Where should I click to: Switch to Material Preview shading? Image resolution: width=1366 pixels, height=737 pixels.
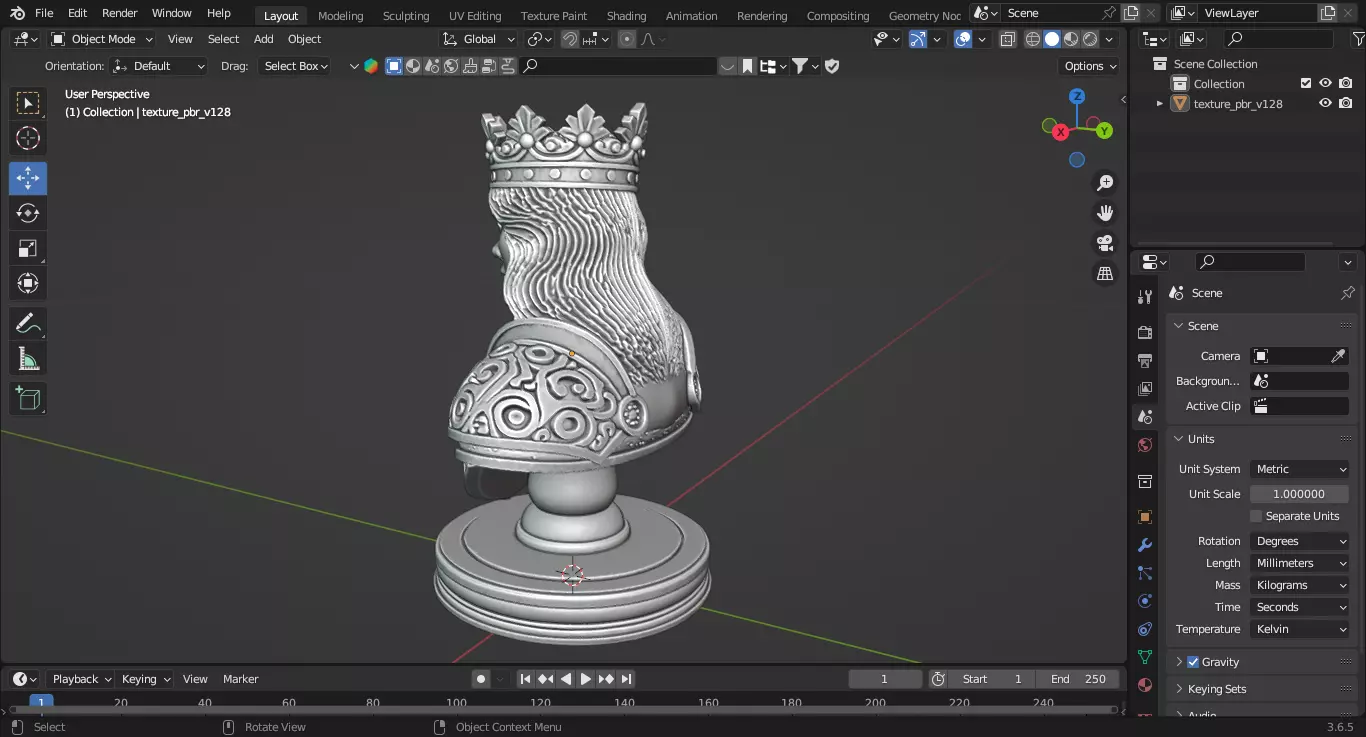[1071, 39]
